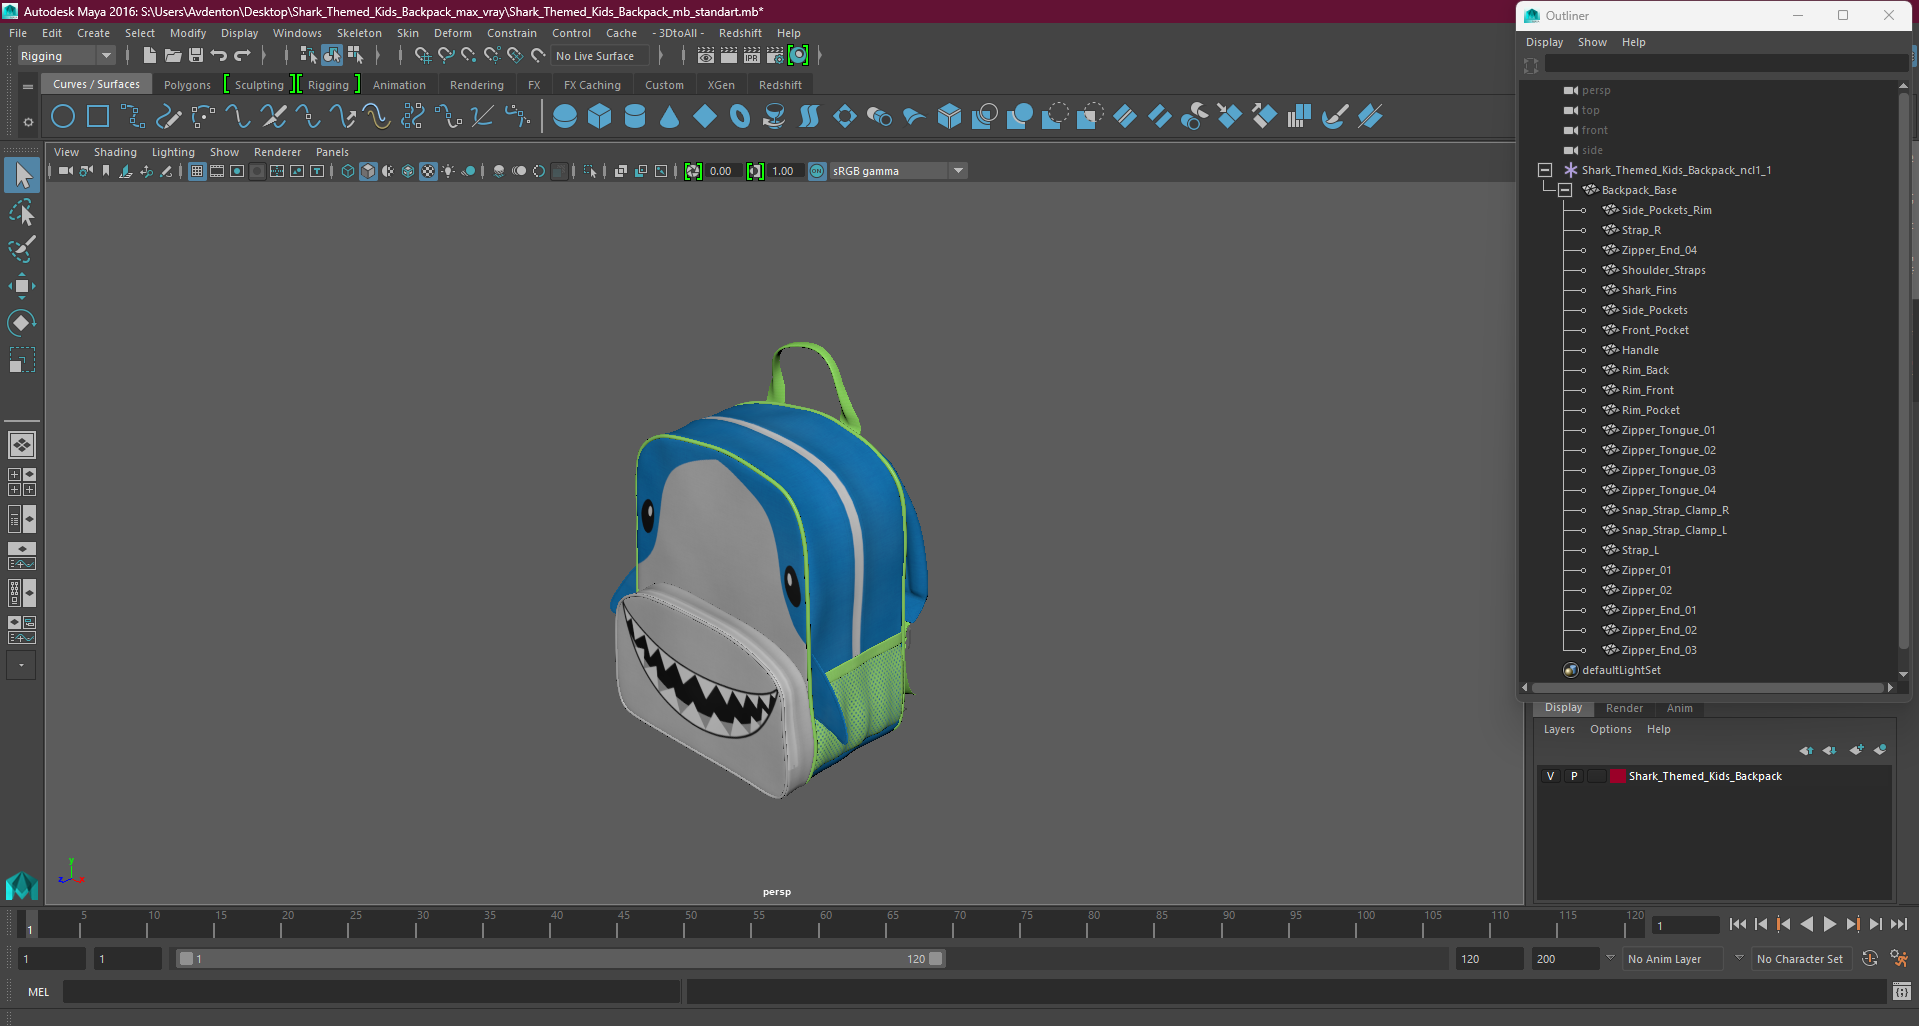Open the Deform menu
This screenshot has height=1026, width=1919.
point(452,33)
